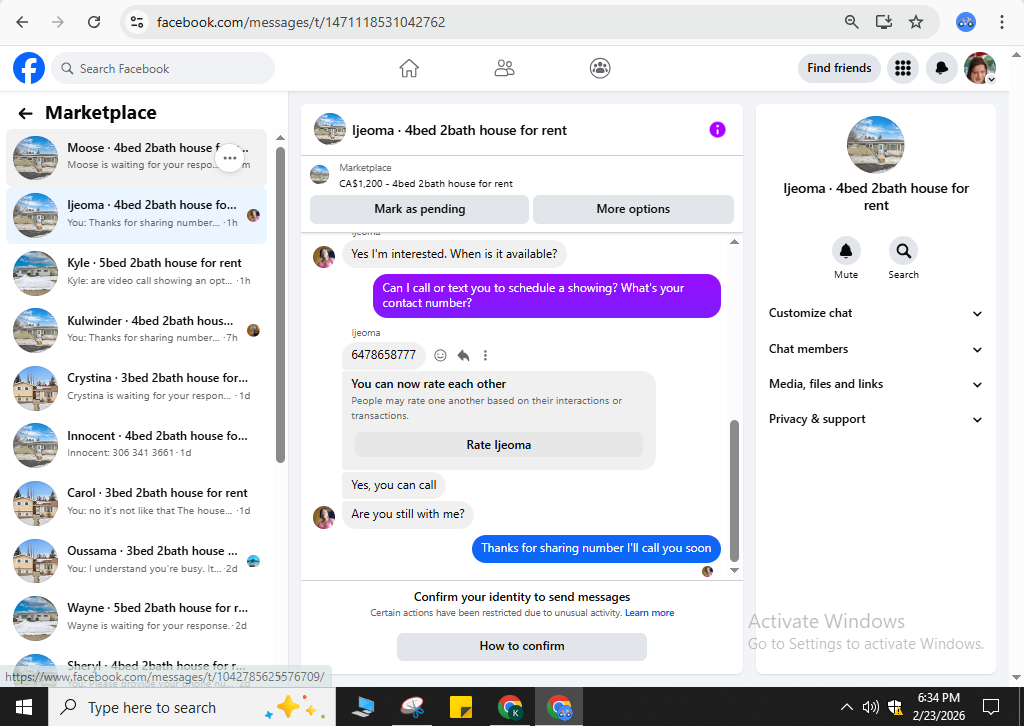React with emoji to the 6478658777 message

[441, 355]
